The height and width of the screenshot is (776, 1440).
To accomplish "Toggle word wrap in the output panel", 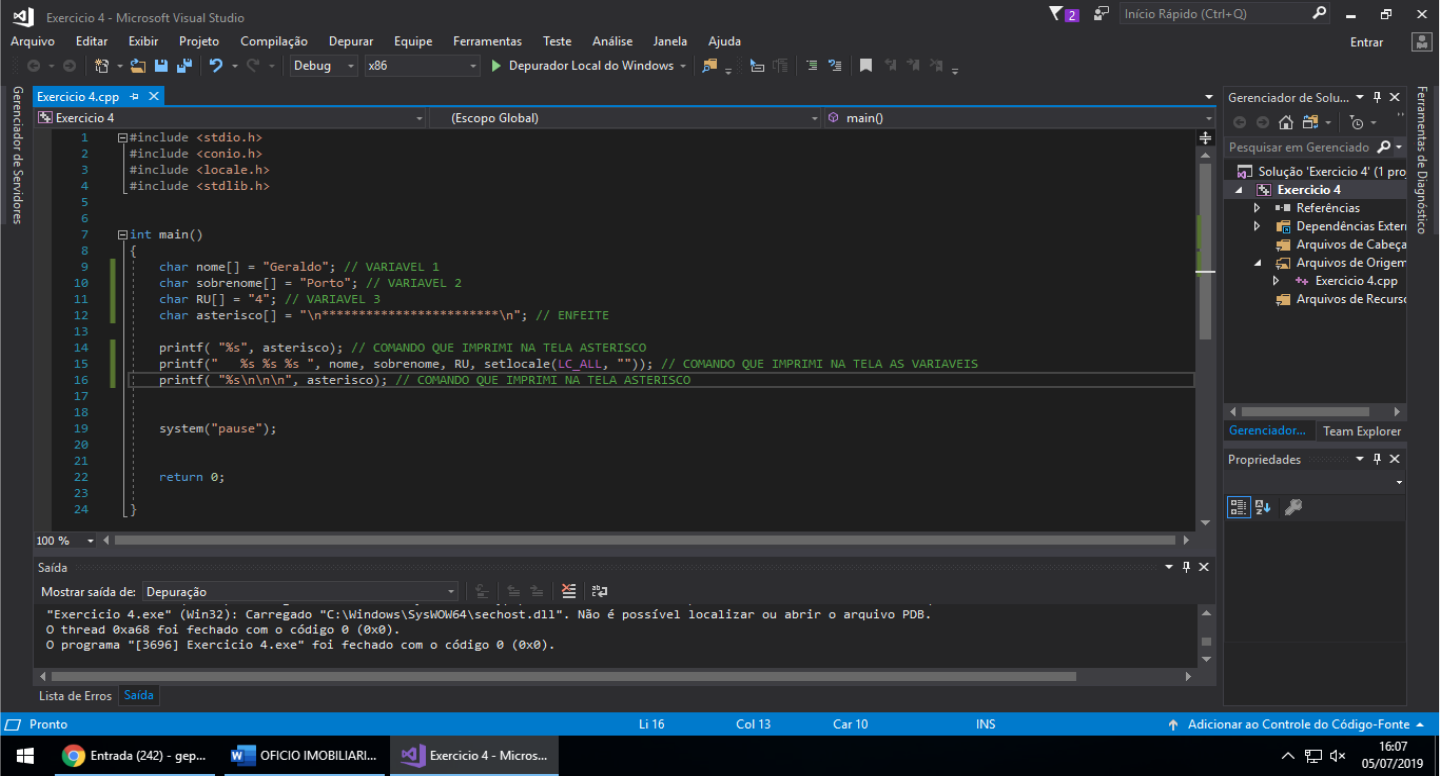I will pyautogui.click(x=600, y=591).
